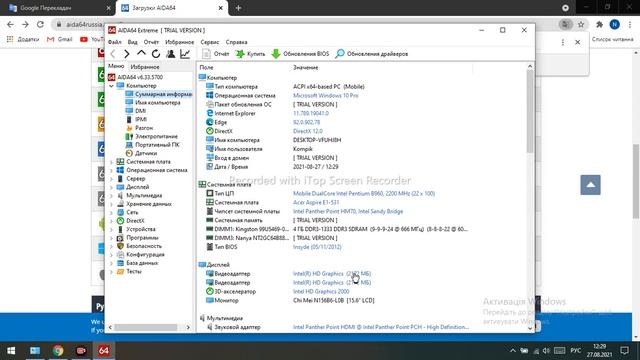The image size is (640, 360).
Task: Select Датчики tree item
Action: (141, 153)
